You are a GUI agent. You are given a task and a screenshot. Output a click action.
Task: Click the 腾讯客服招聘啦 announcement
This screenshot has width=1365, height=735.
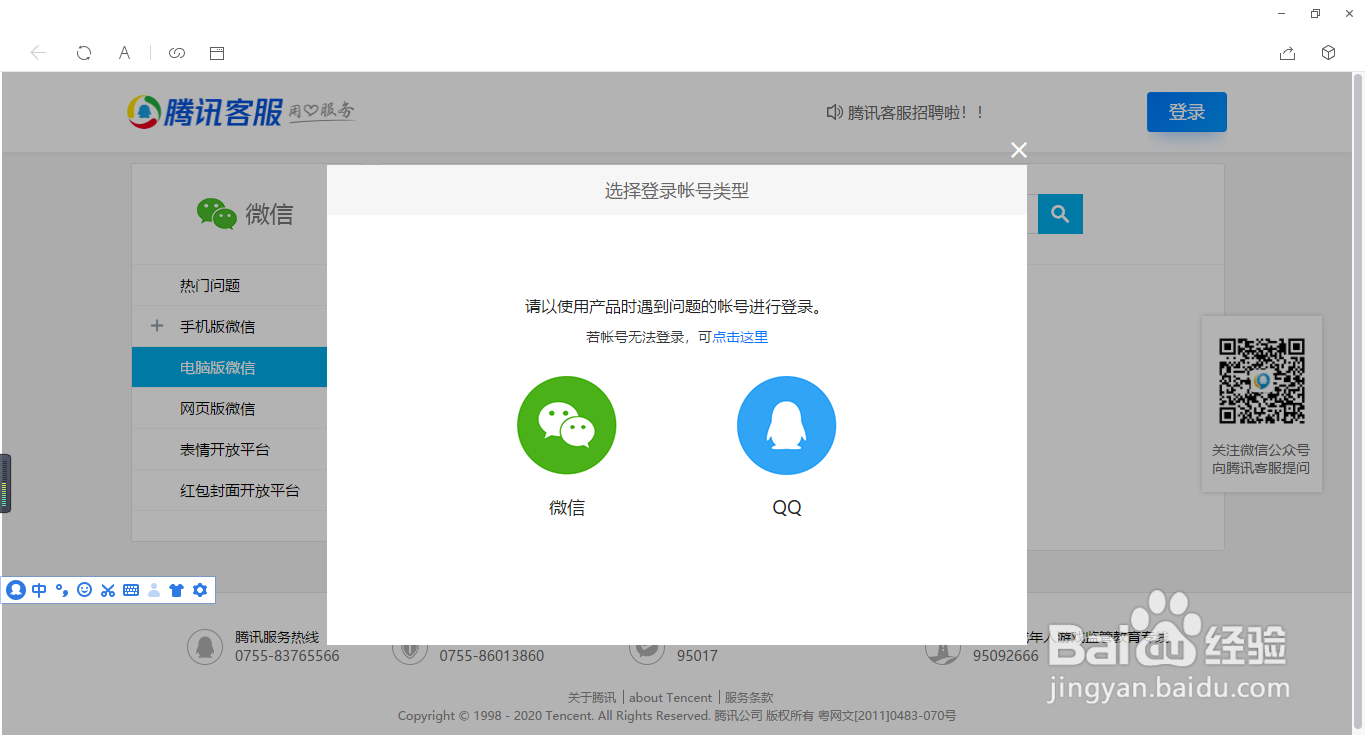[x=917, y=112]
